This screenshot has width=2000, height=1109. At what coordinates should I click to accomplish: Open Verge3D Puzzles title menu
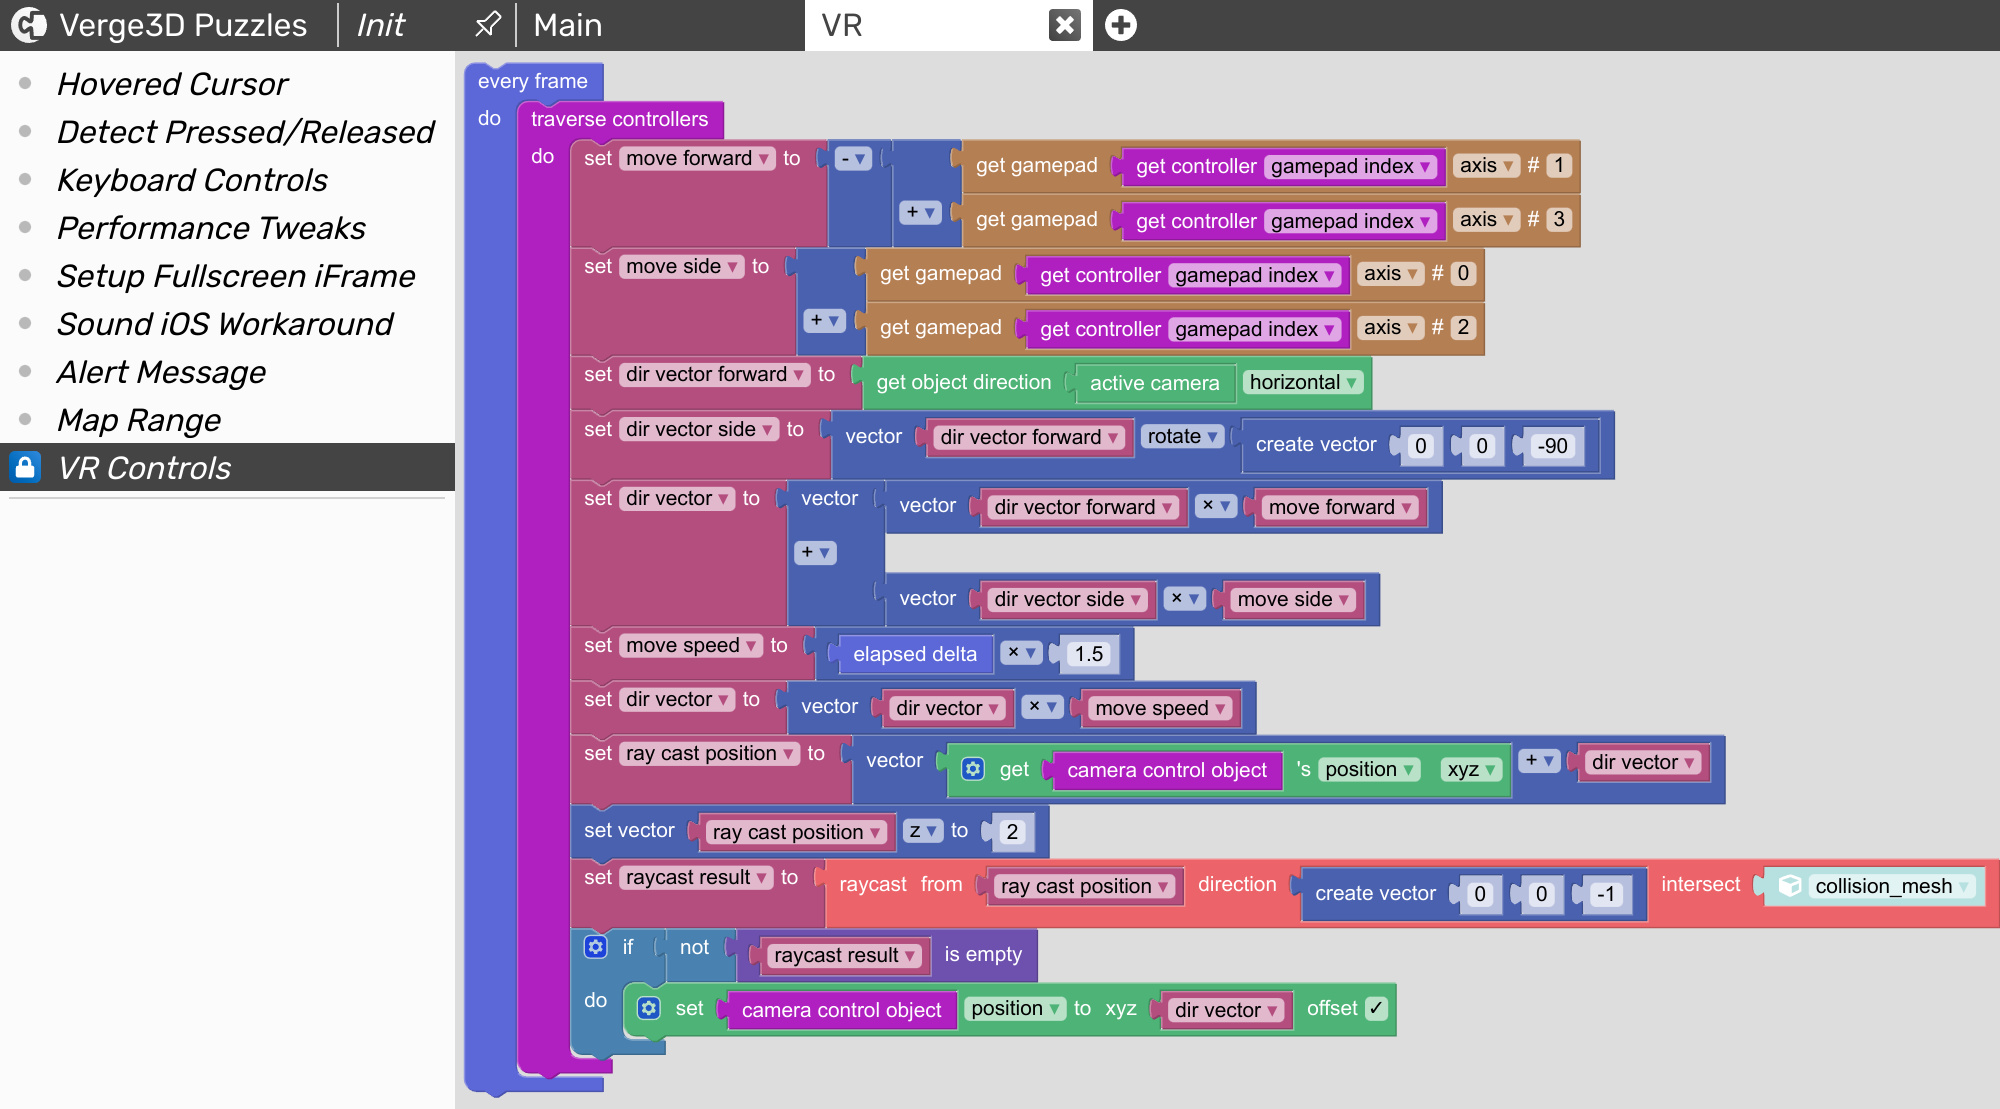[183, 25]
